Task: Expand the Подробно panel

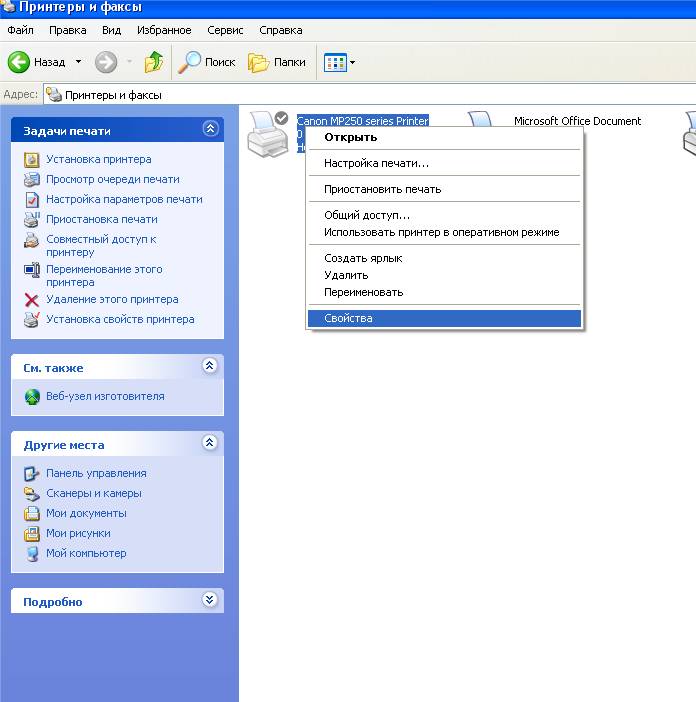Action: 209,600
